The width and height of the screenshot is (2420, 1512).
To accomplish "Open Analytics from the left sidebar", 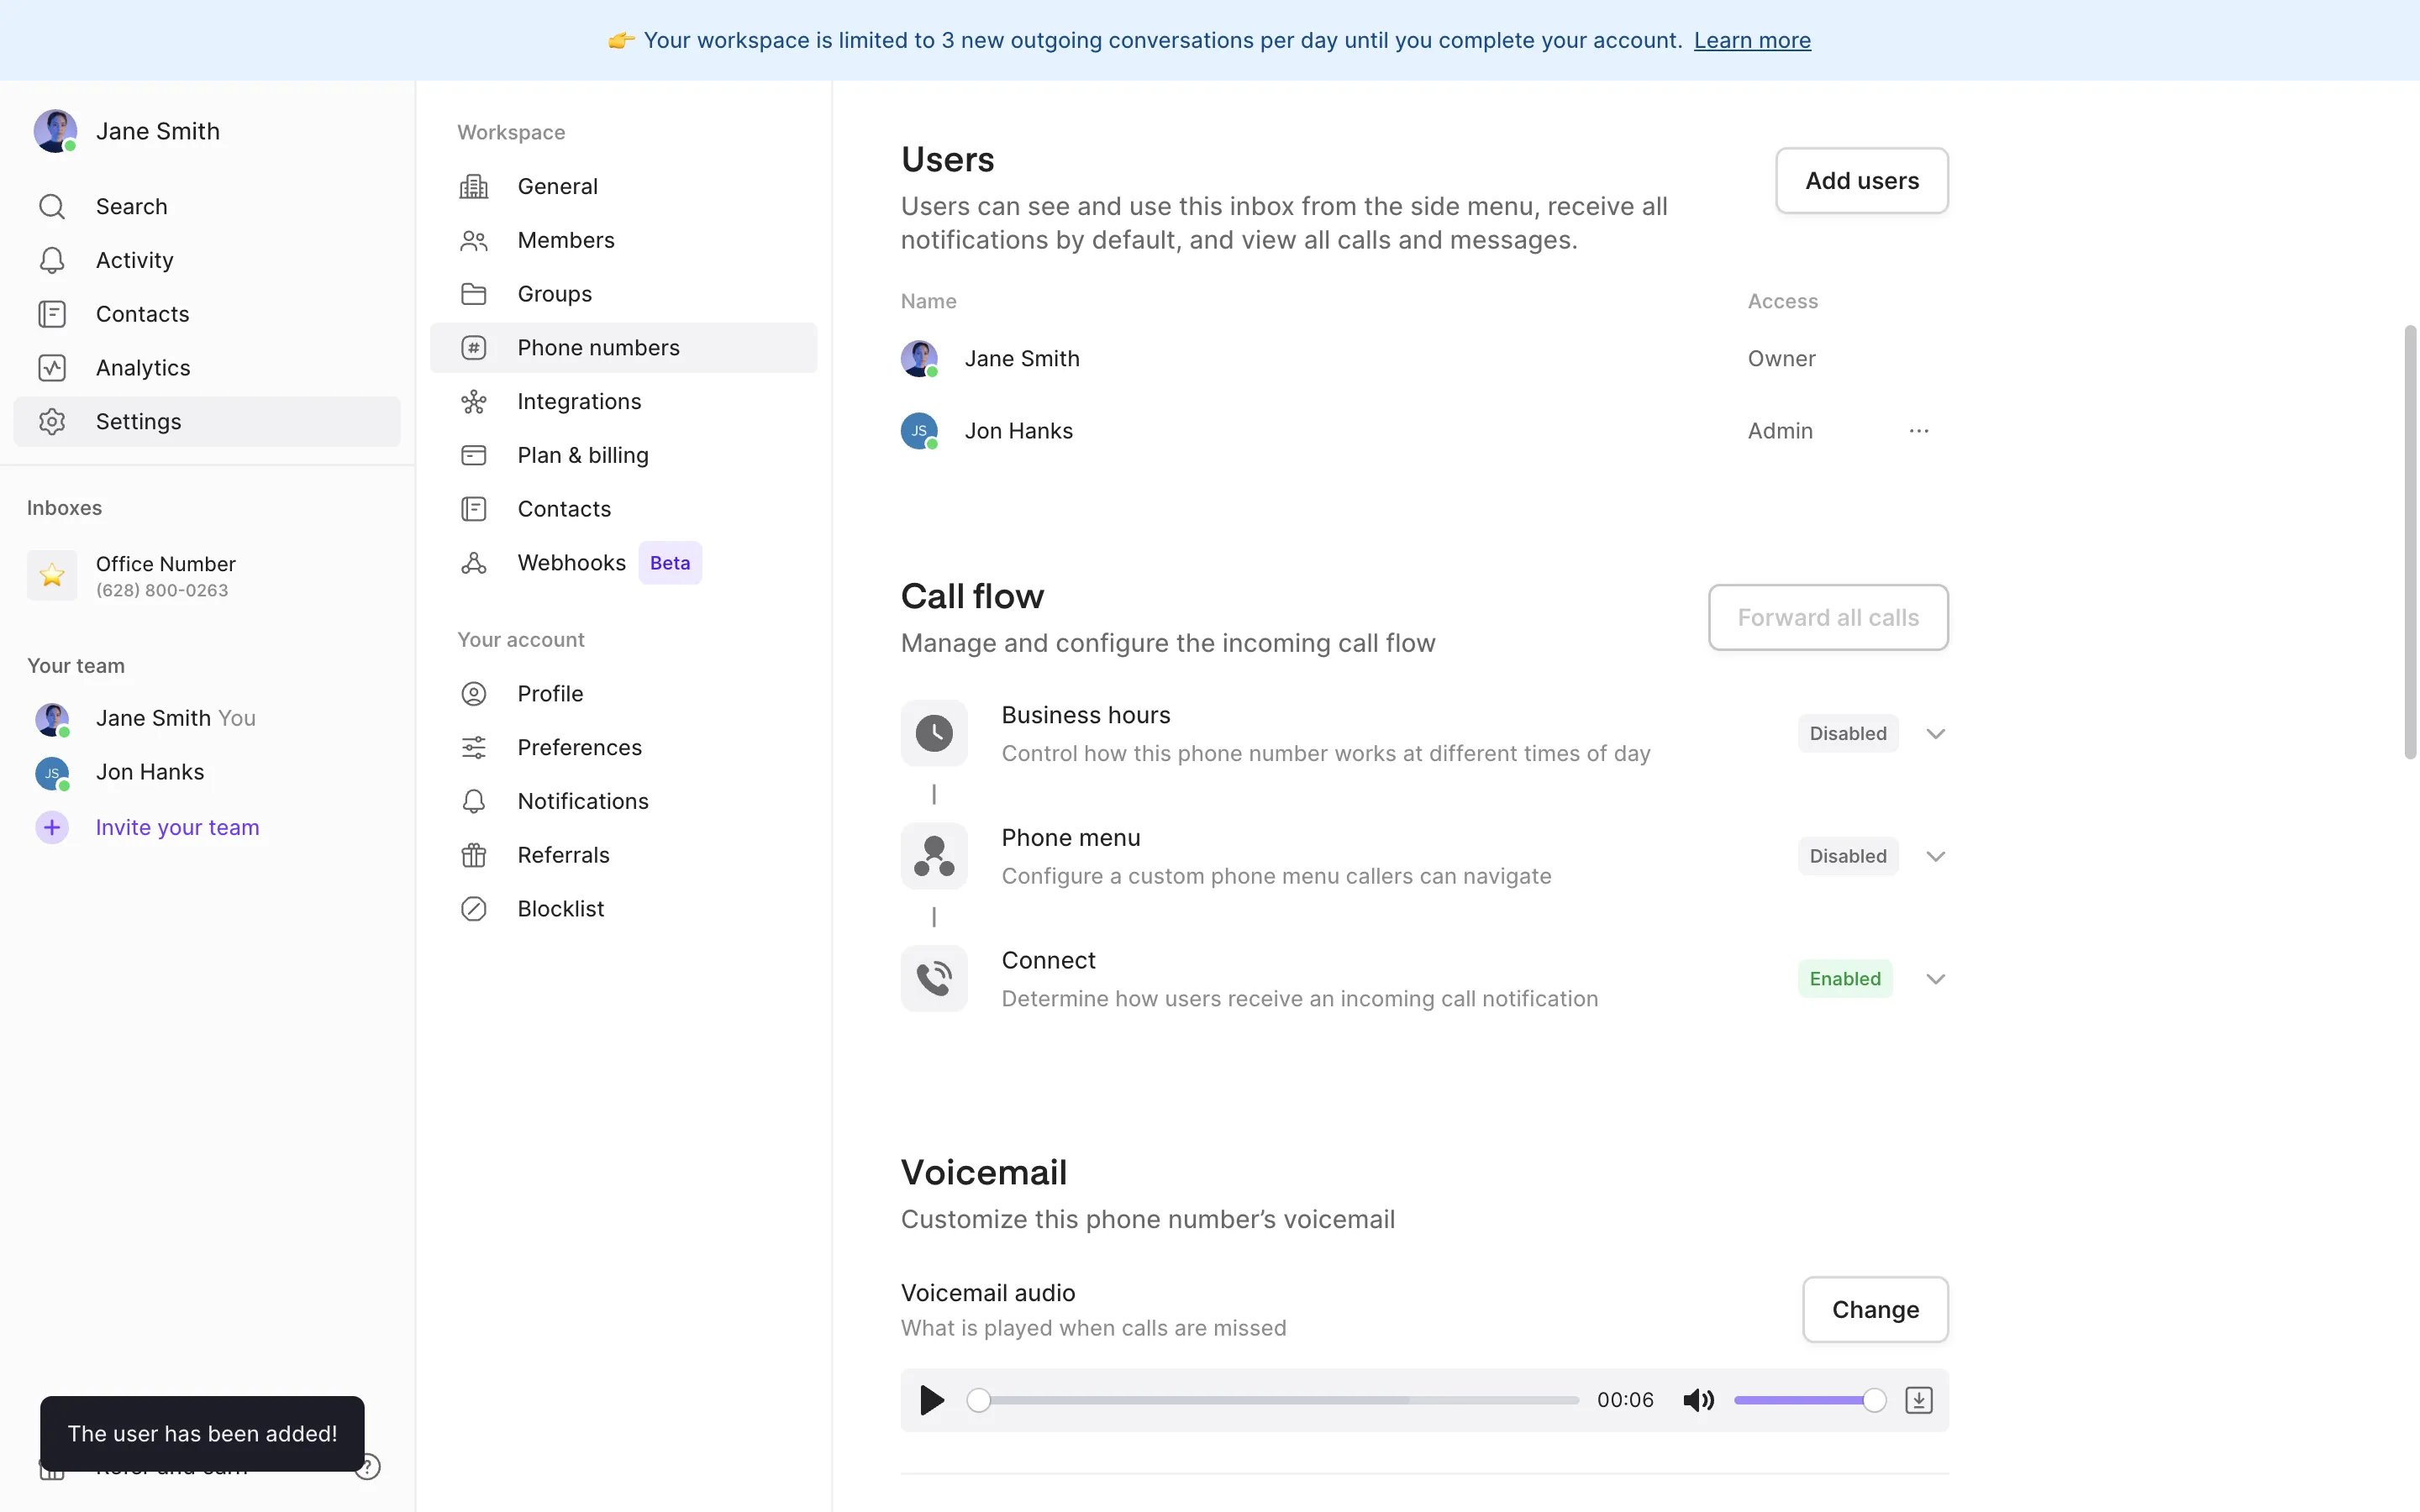I will [x=143, y=368].
